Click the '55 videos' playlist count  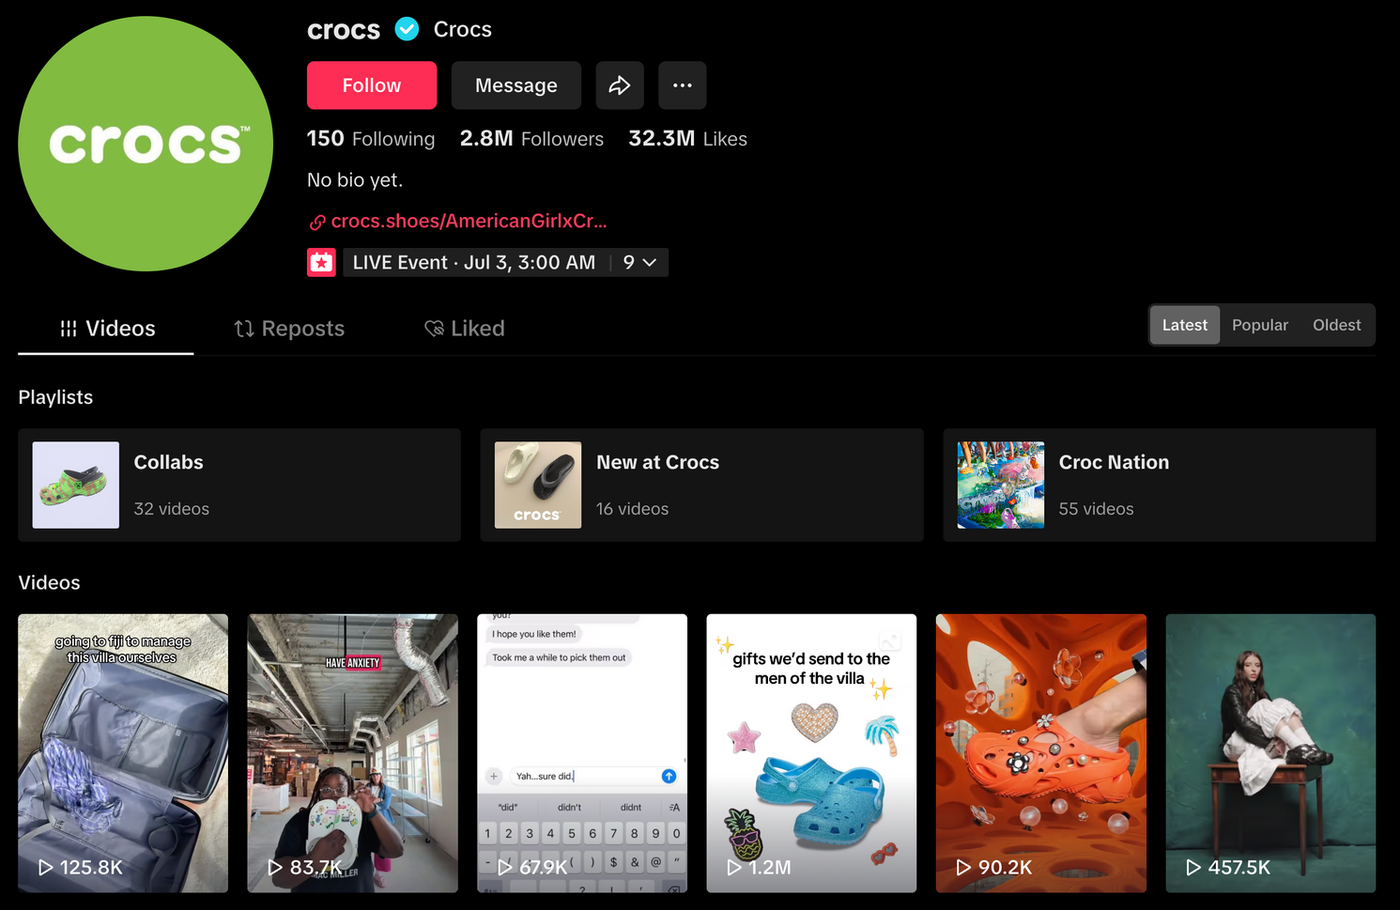pos(1096,509)
